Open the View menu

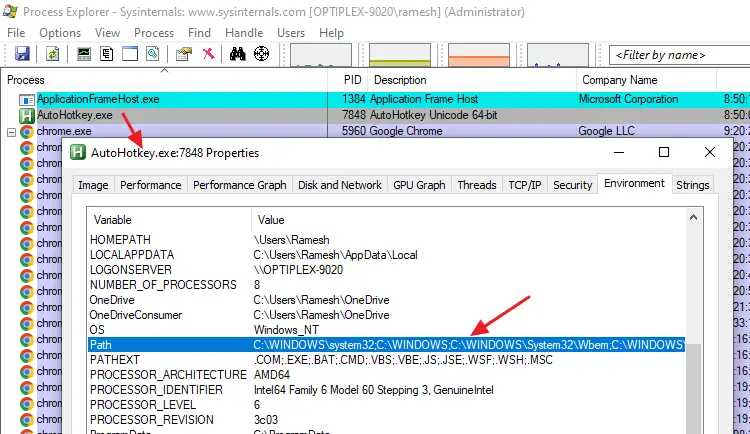coord(107,33)
